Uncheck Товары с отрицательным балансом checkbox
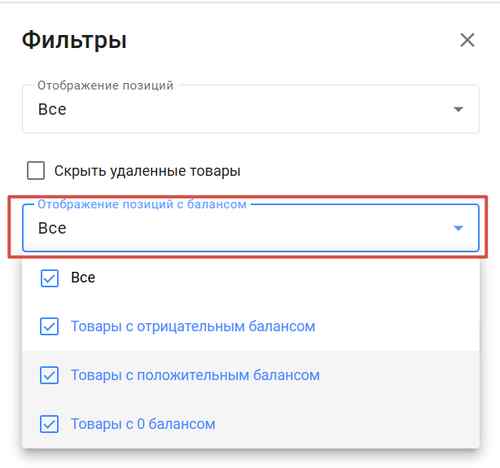 pos(49,326)
